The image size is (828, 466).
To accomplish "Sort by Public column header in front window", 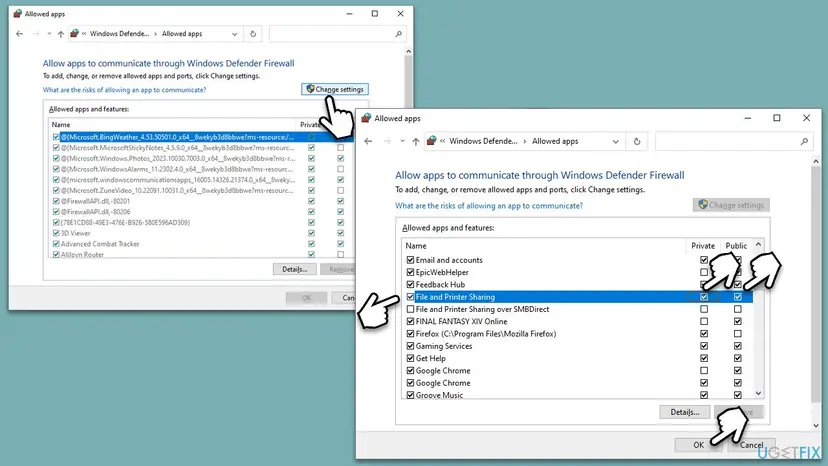I will tap(736, 246).
